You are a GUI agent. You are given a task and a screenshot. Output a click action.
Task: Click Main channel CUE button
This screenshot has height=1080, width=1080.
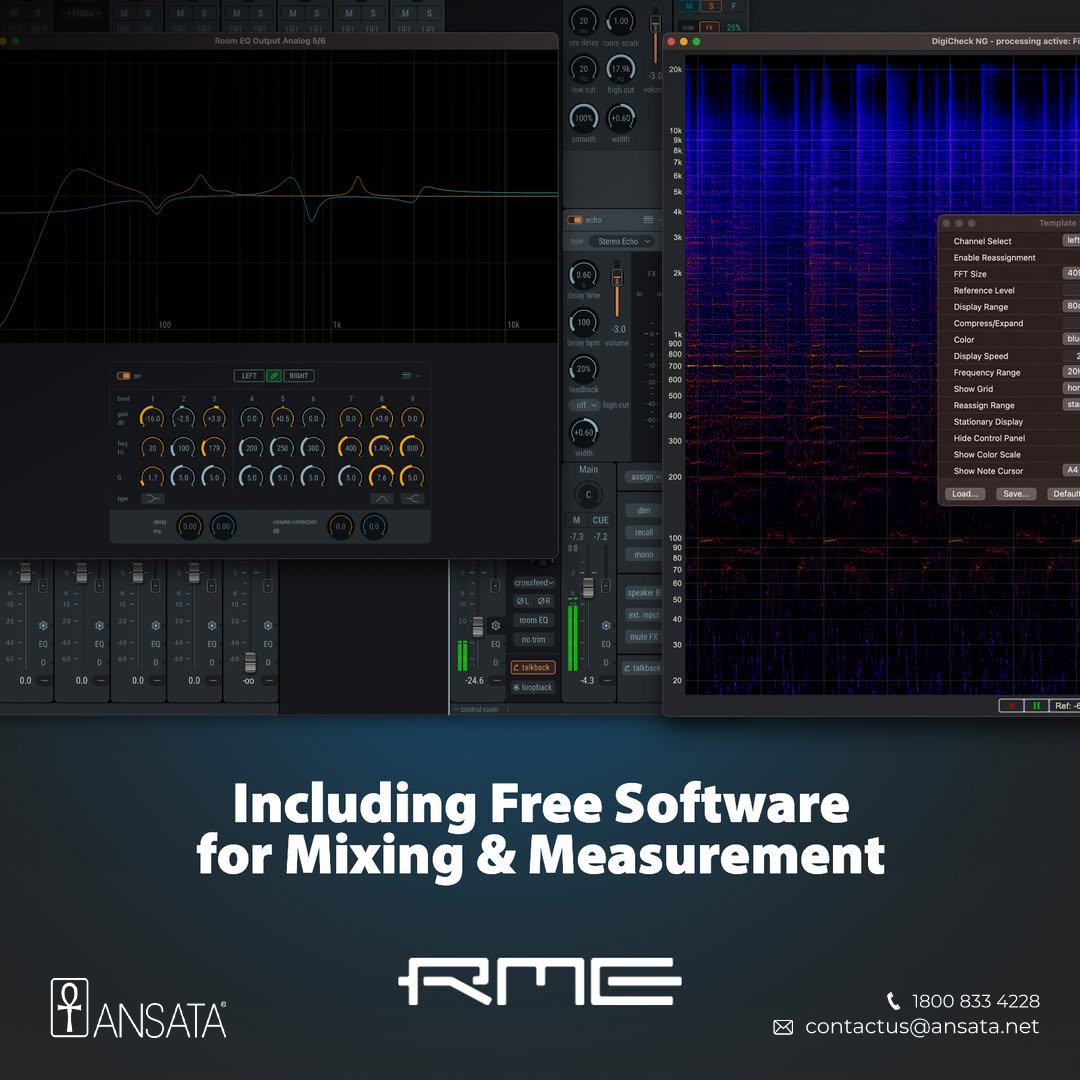(x=601, y=520)
